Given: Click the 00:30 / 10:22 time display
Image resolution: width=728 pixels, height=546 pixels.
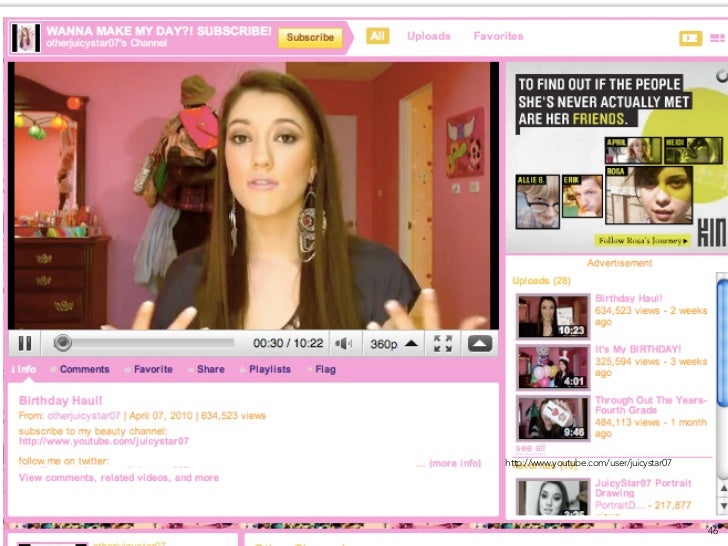Looking at the screenshot, I should 288,343.
